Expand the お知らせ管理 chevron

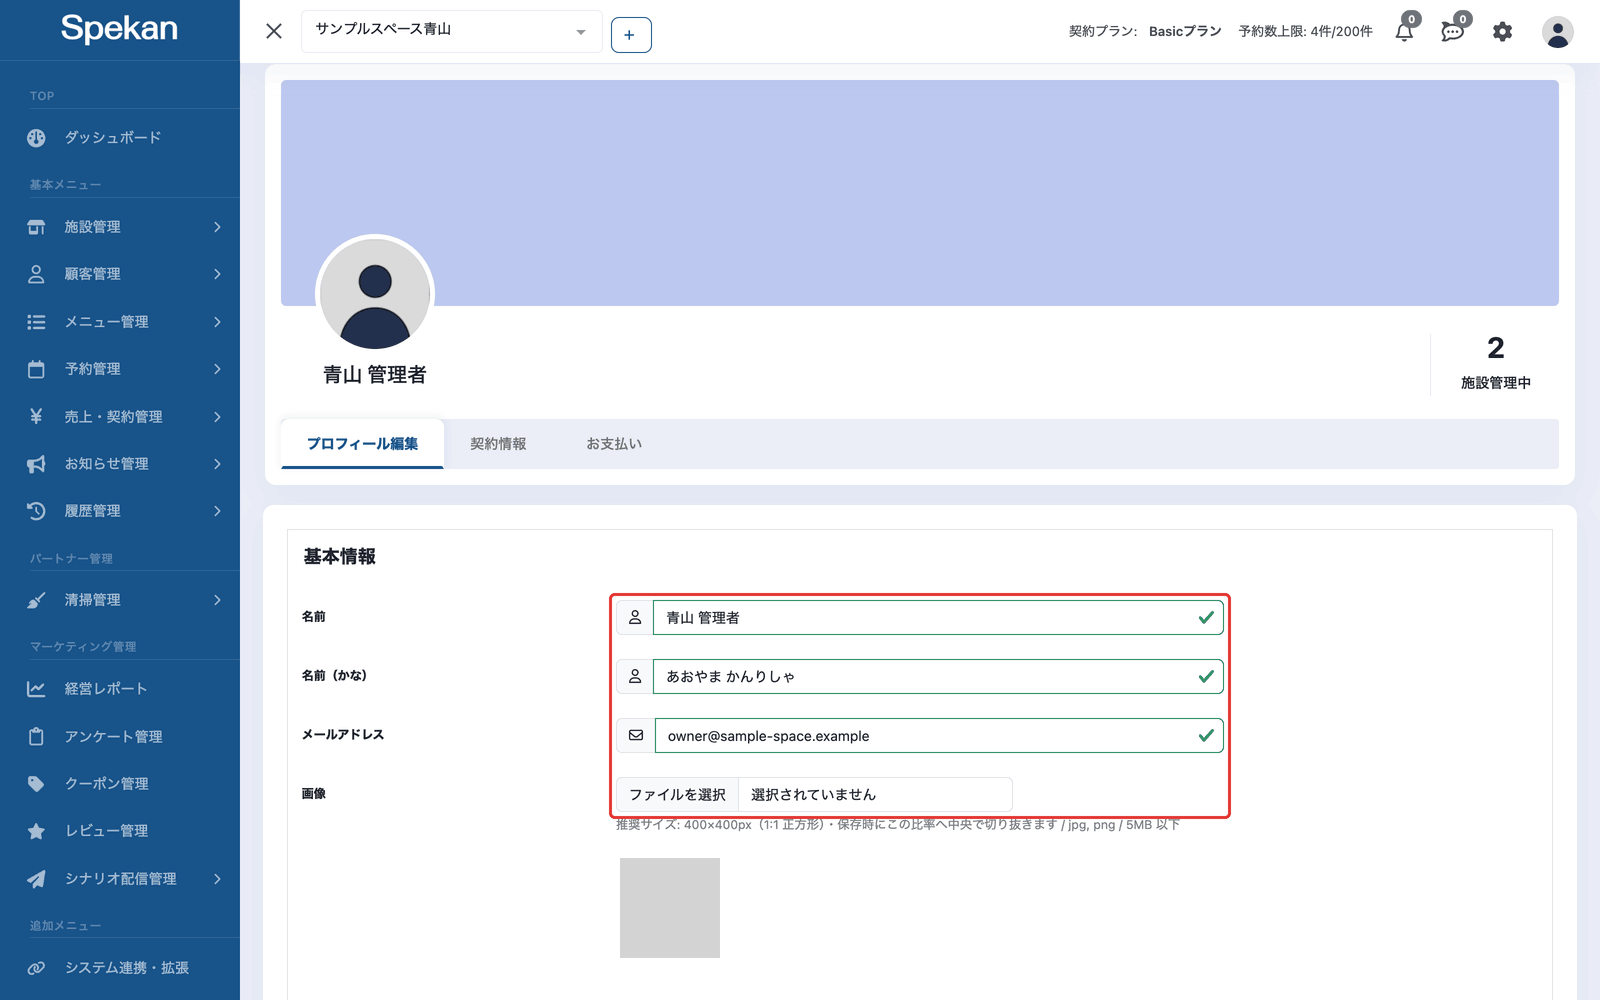[x=217, y=464]
